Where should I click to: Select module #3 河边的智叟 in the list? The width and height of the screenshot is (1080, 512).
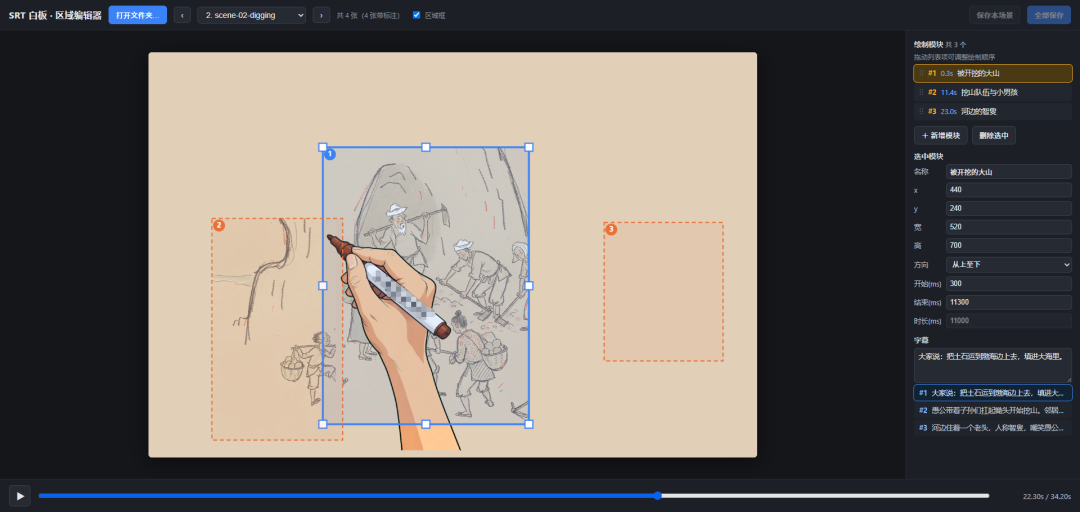pos(993,111)
